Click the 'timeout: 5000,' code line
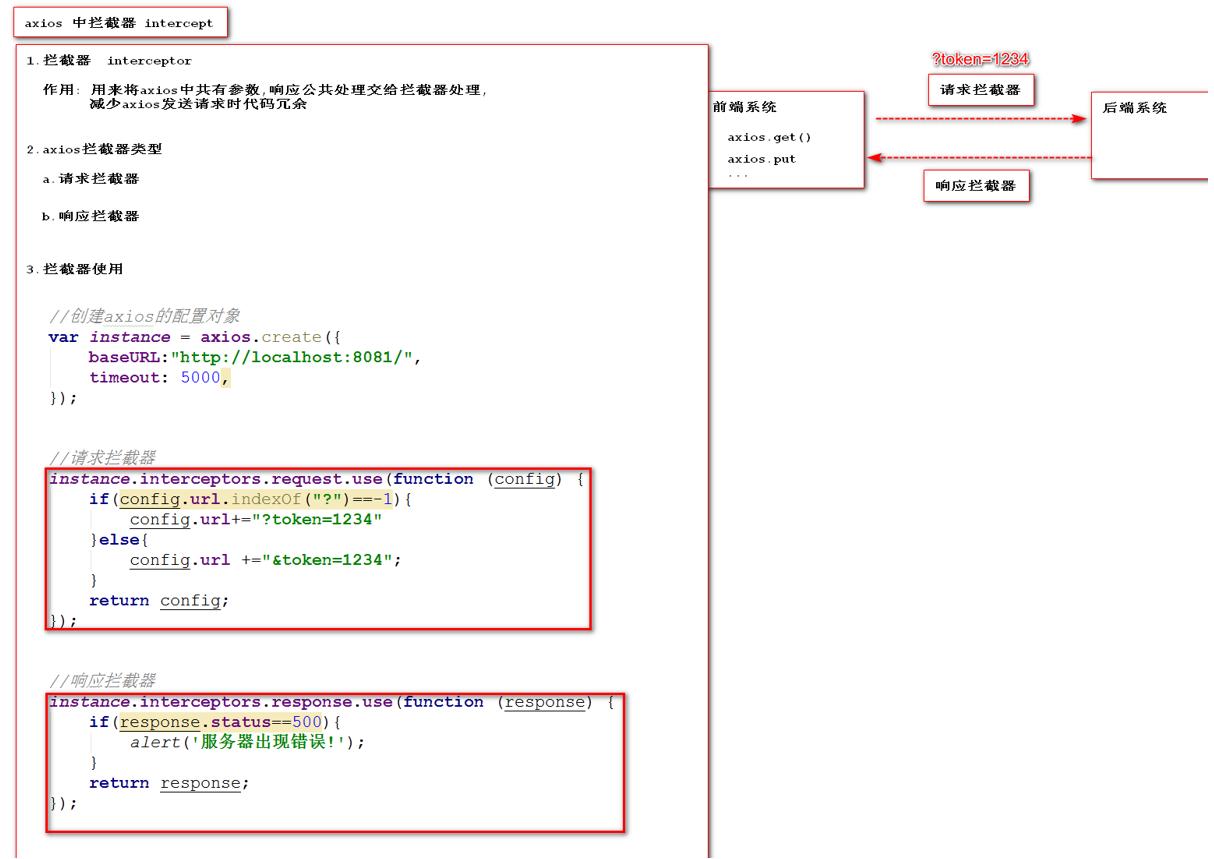This screenshot has height=859, width=1214. click(x=160, y=377)
